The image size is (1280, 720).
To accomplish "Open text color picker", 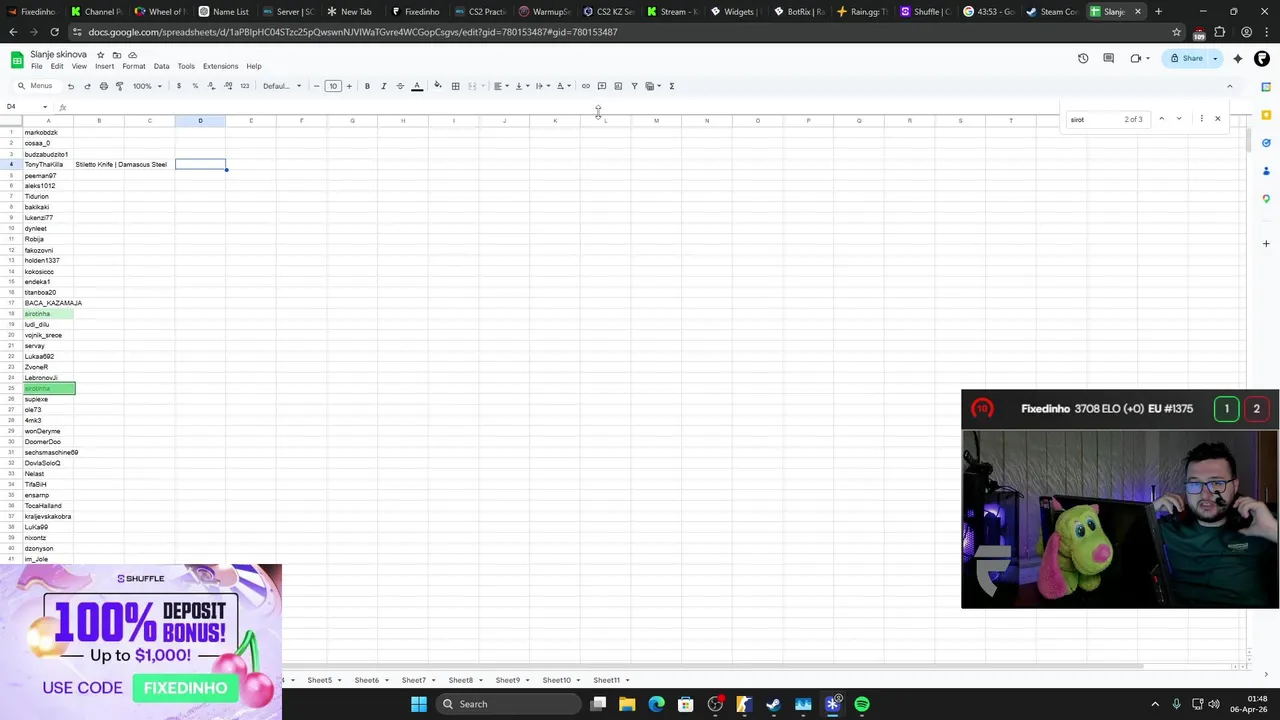I will point(417,86).
